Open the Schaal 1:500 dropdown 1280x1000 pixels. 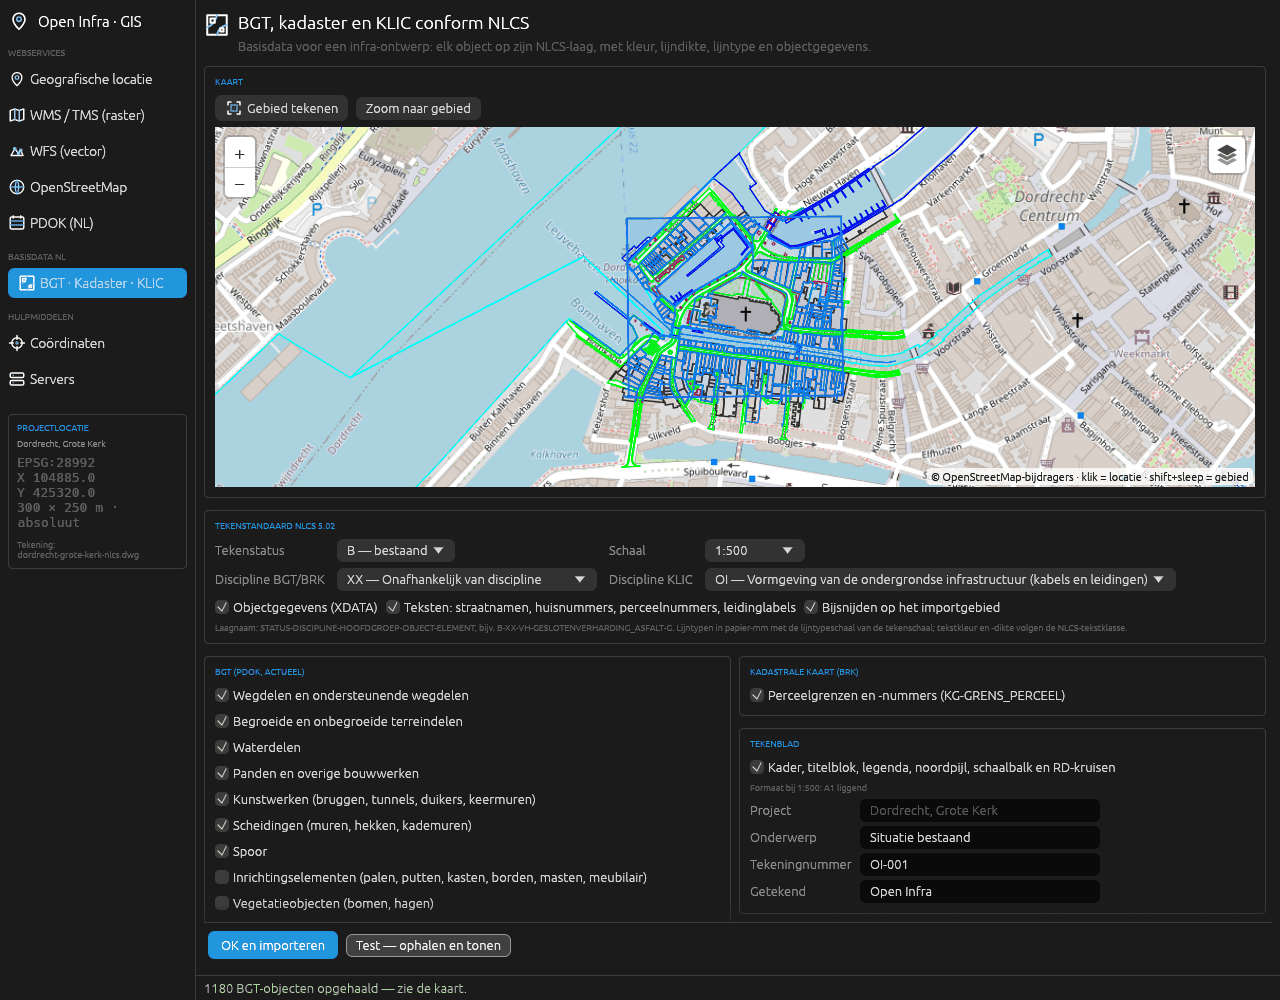click(755, 551)
